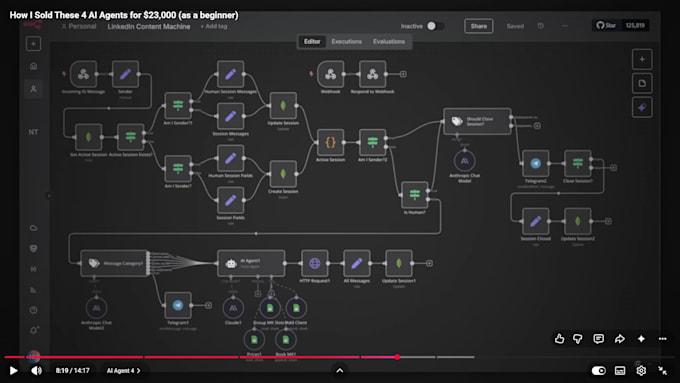Switch to the Executions tab

pyautogui.click(x=347, y=42)
